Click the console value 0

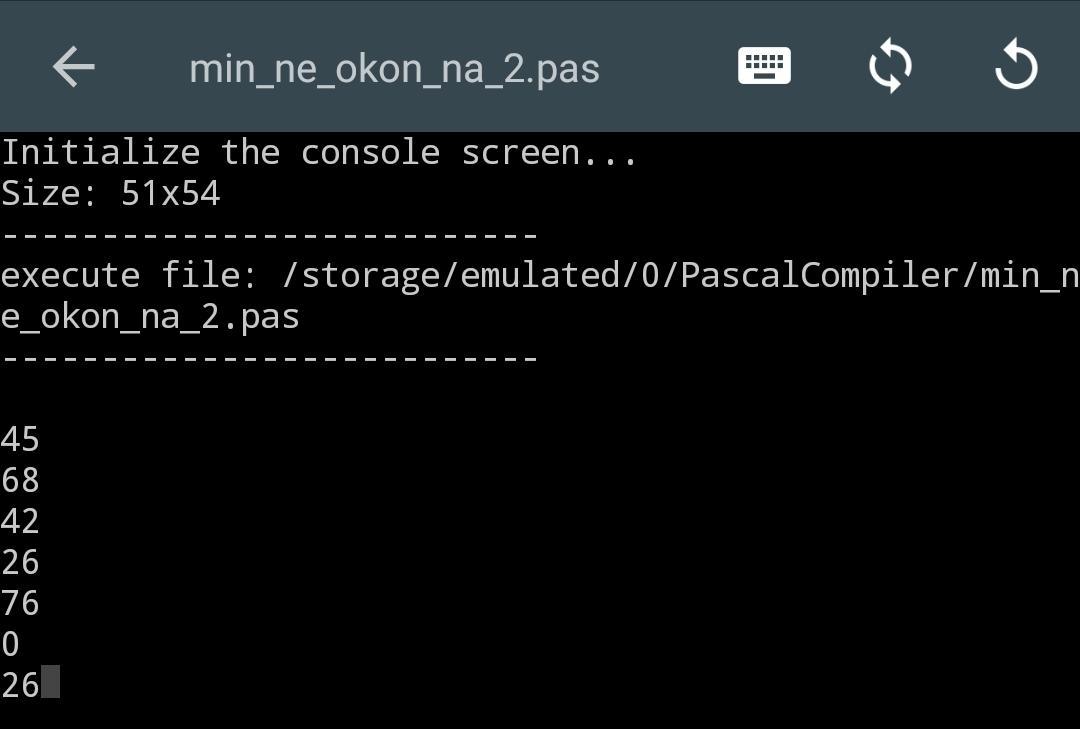click(x=10, y=645)
